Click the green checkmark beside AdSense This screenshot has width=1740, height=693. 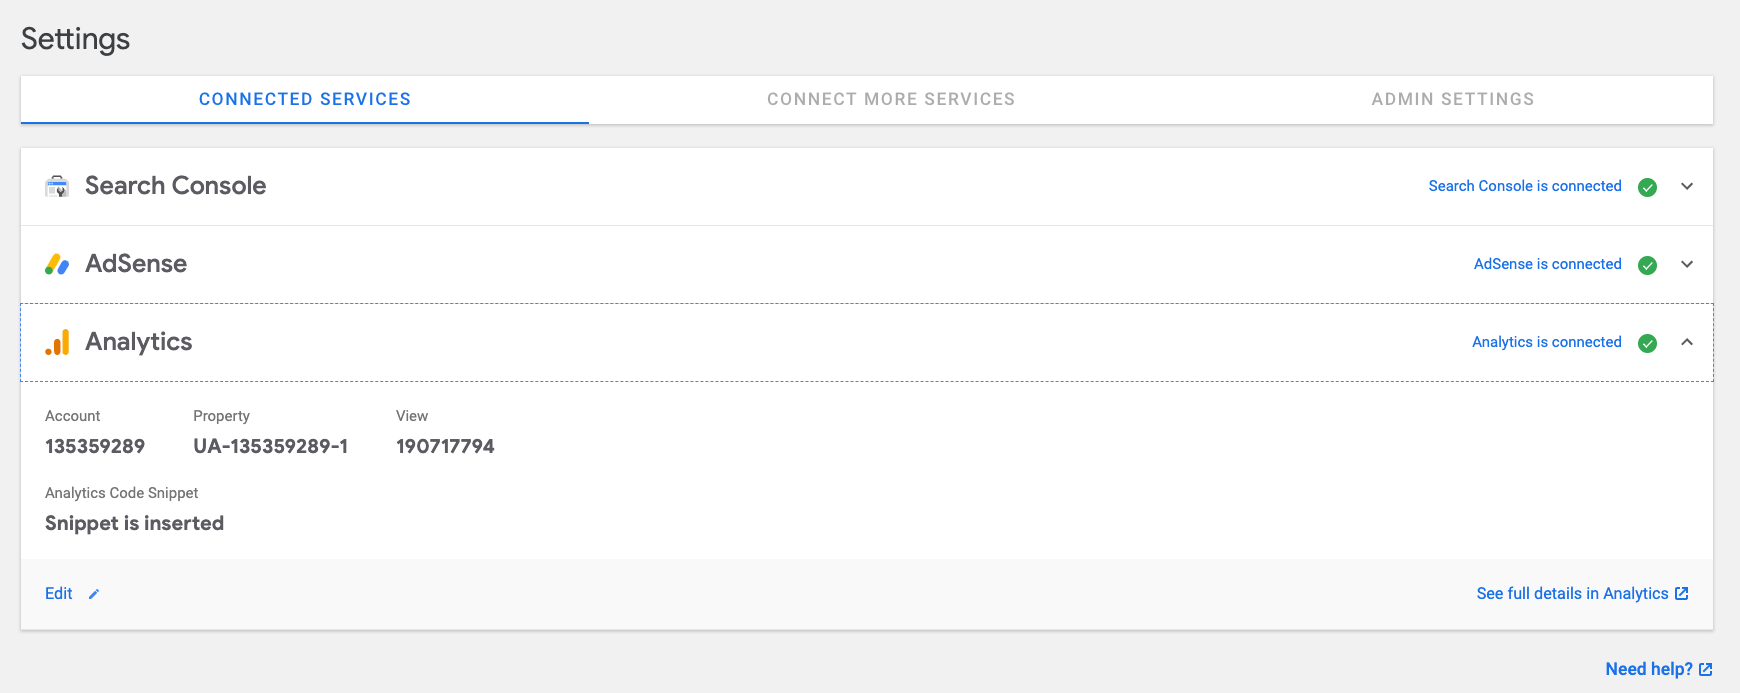tap(1647, 265)
